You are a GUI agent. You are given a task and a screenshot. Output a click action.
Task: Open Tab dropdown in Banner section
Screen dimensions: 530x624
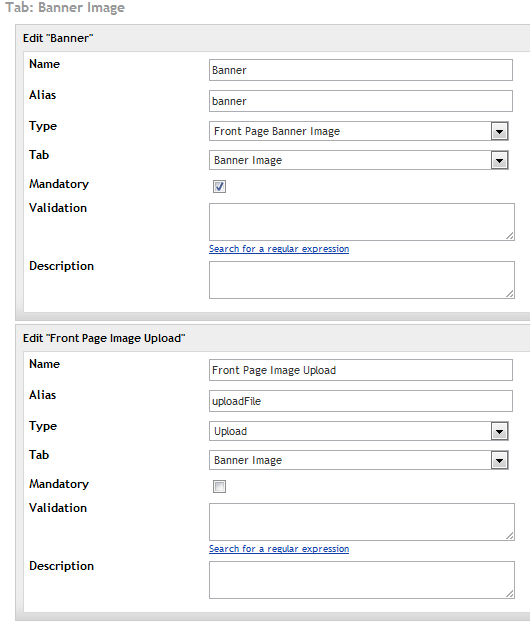(x=359, y=160)
